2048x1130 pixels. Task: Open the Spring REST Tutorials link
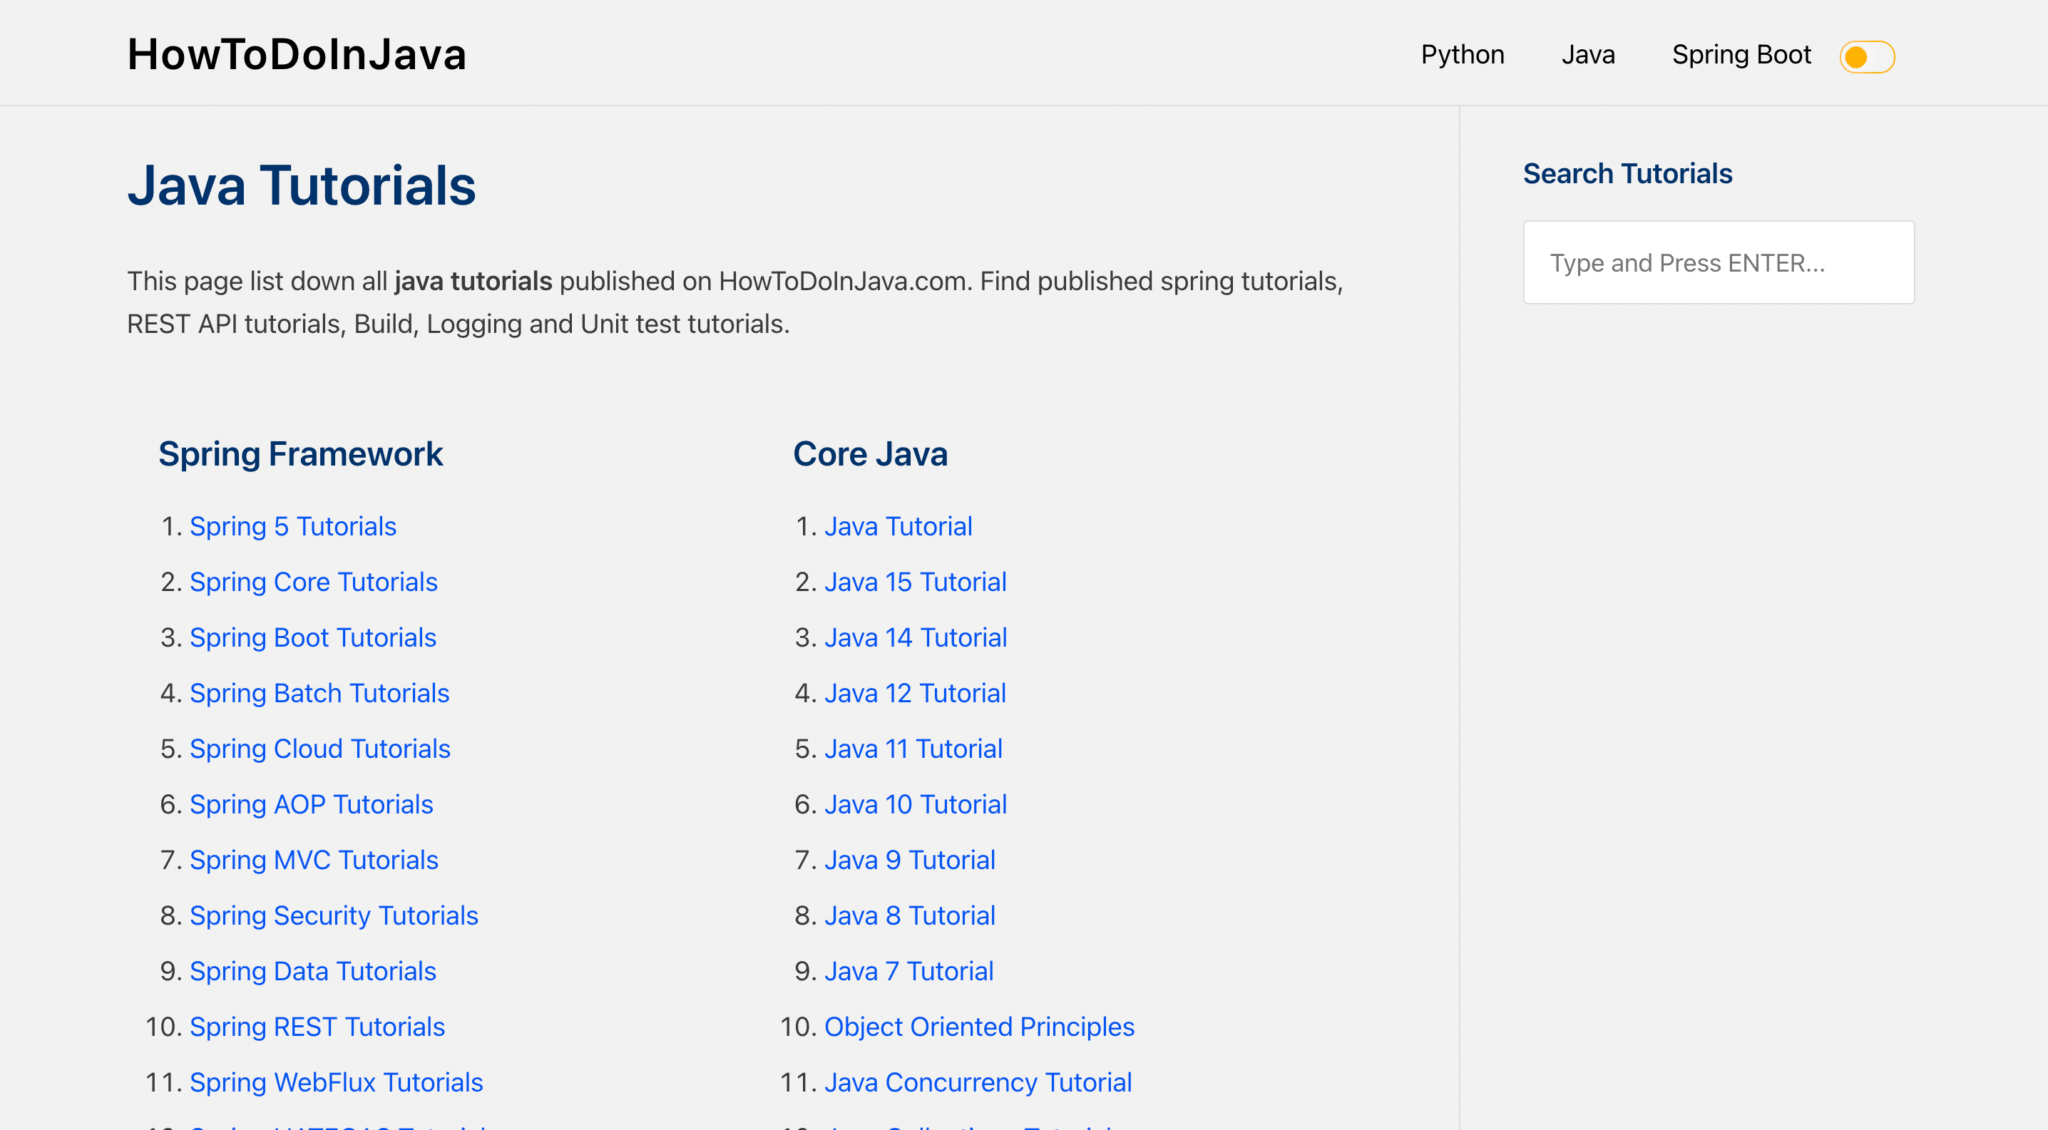pos(317,1027)
